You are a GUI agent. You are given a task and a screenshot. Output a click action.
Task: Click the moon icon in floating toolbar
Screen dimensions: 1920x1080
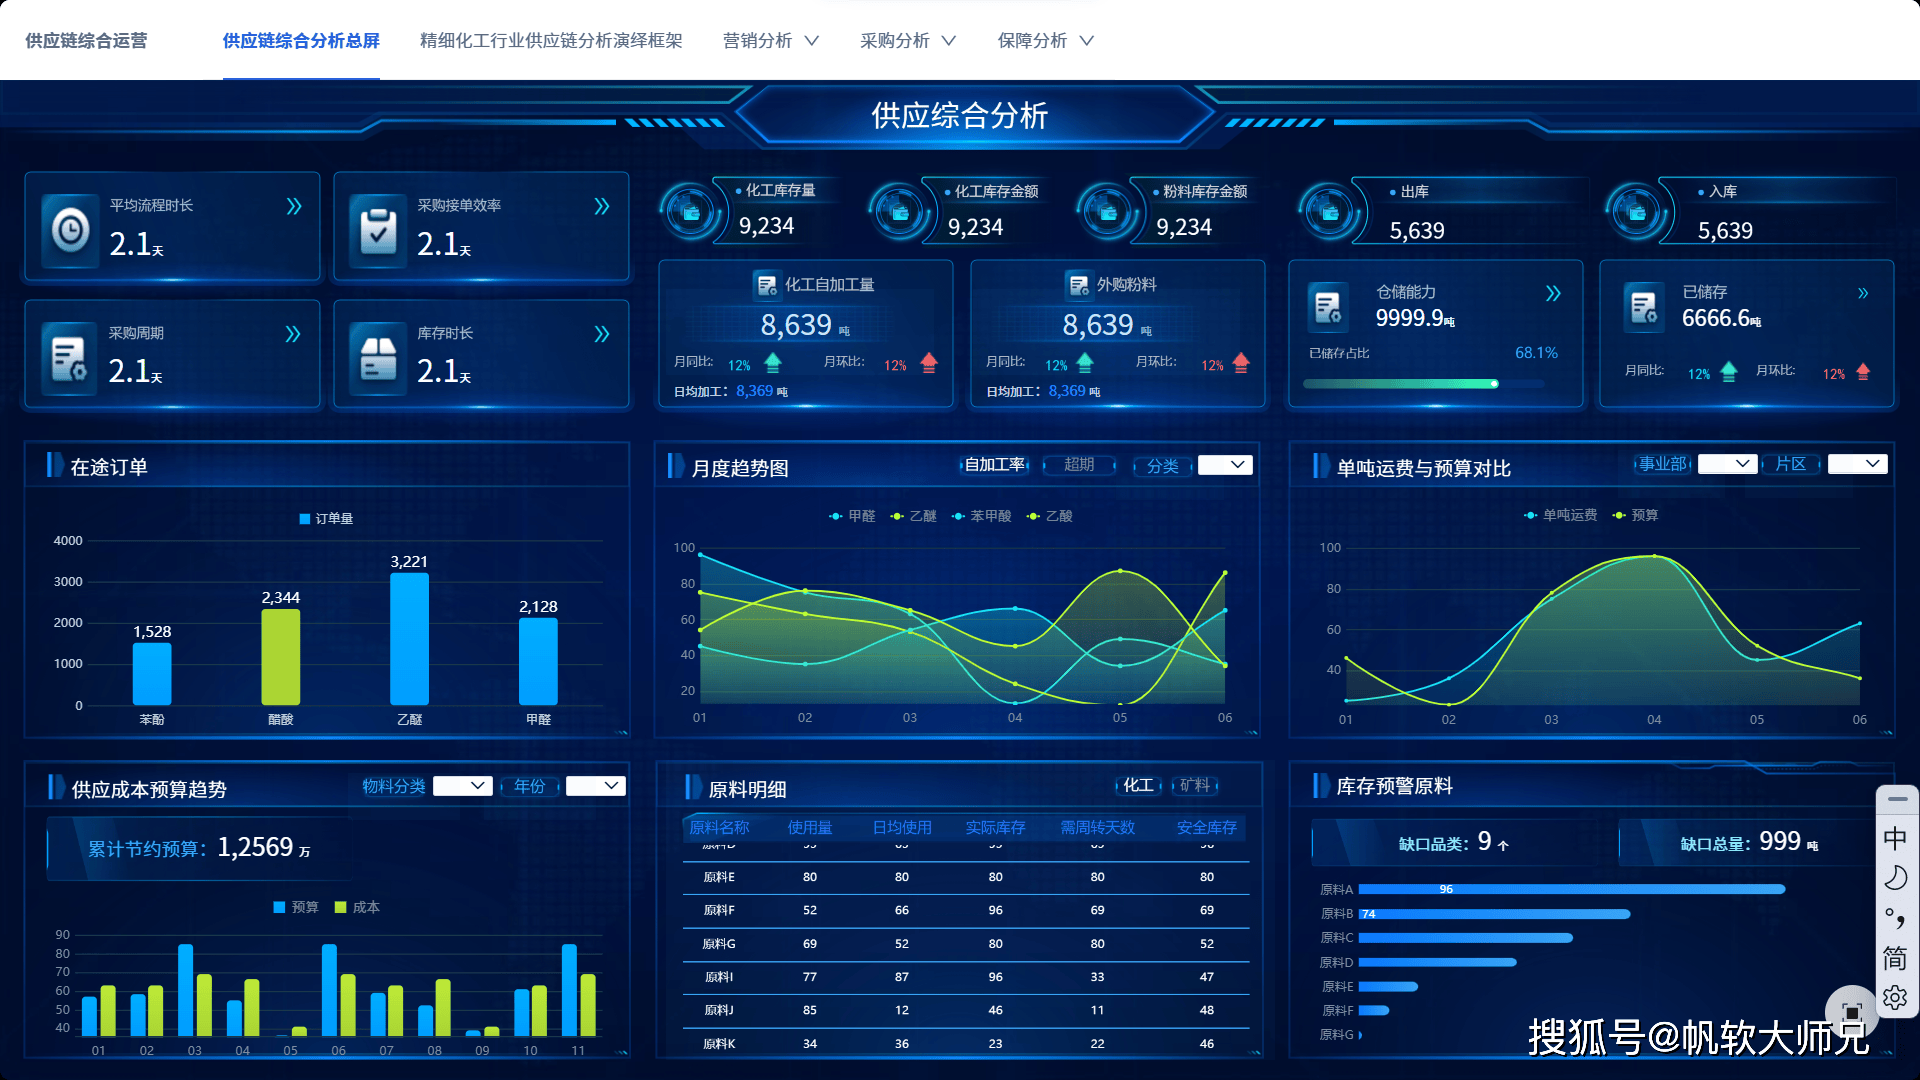[x=1895, y=878]
